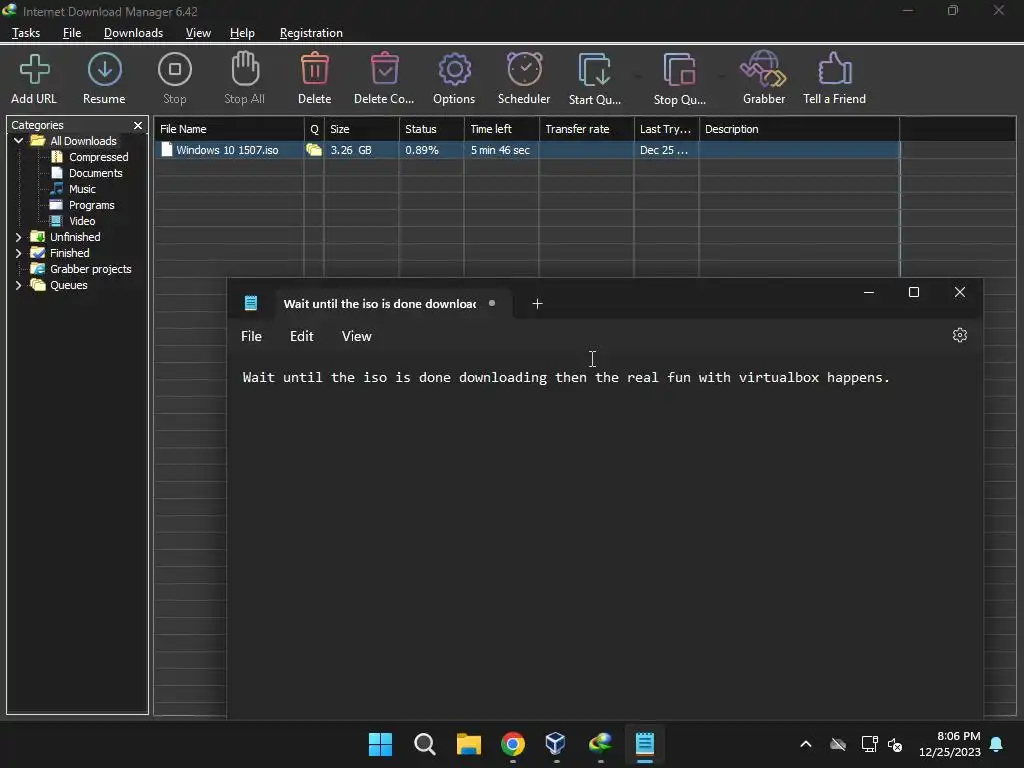The height and width of the screenshot is (768, 1024).
Task: Open File Explorer from taskbar
Action: [468, 744]
